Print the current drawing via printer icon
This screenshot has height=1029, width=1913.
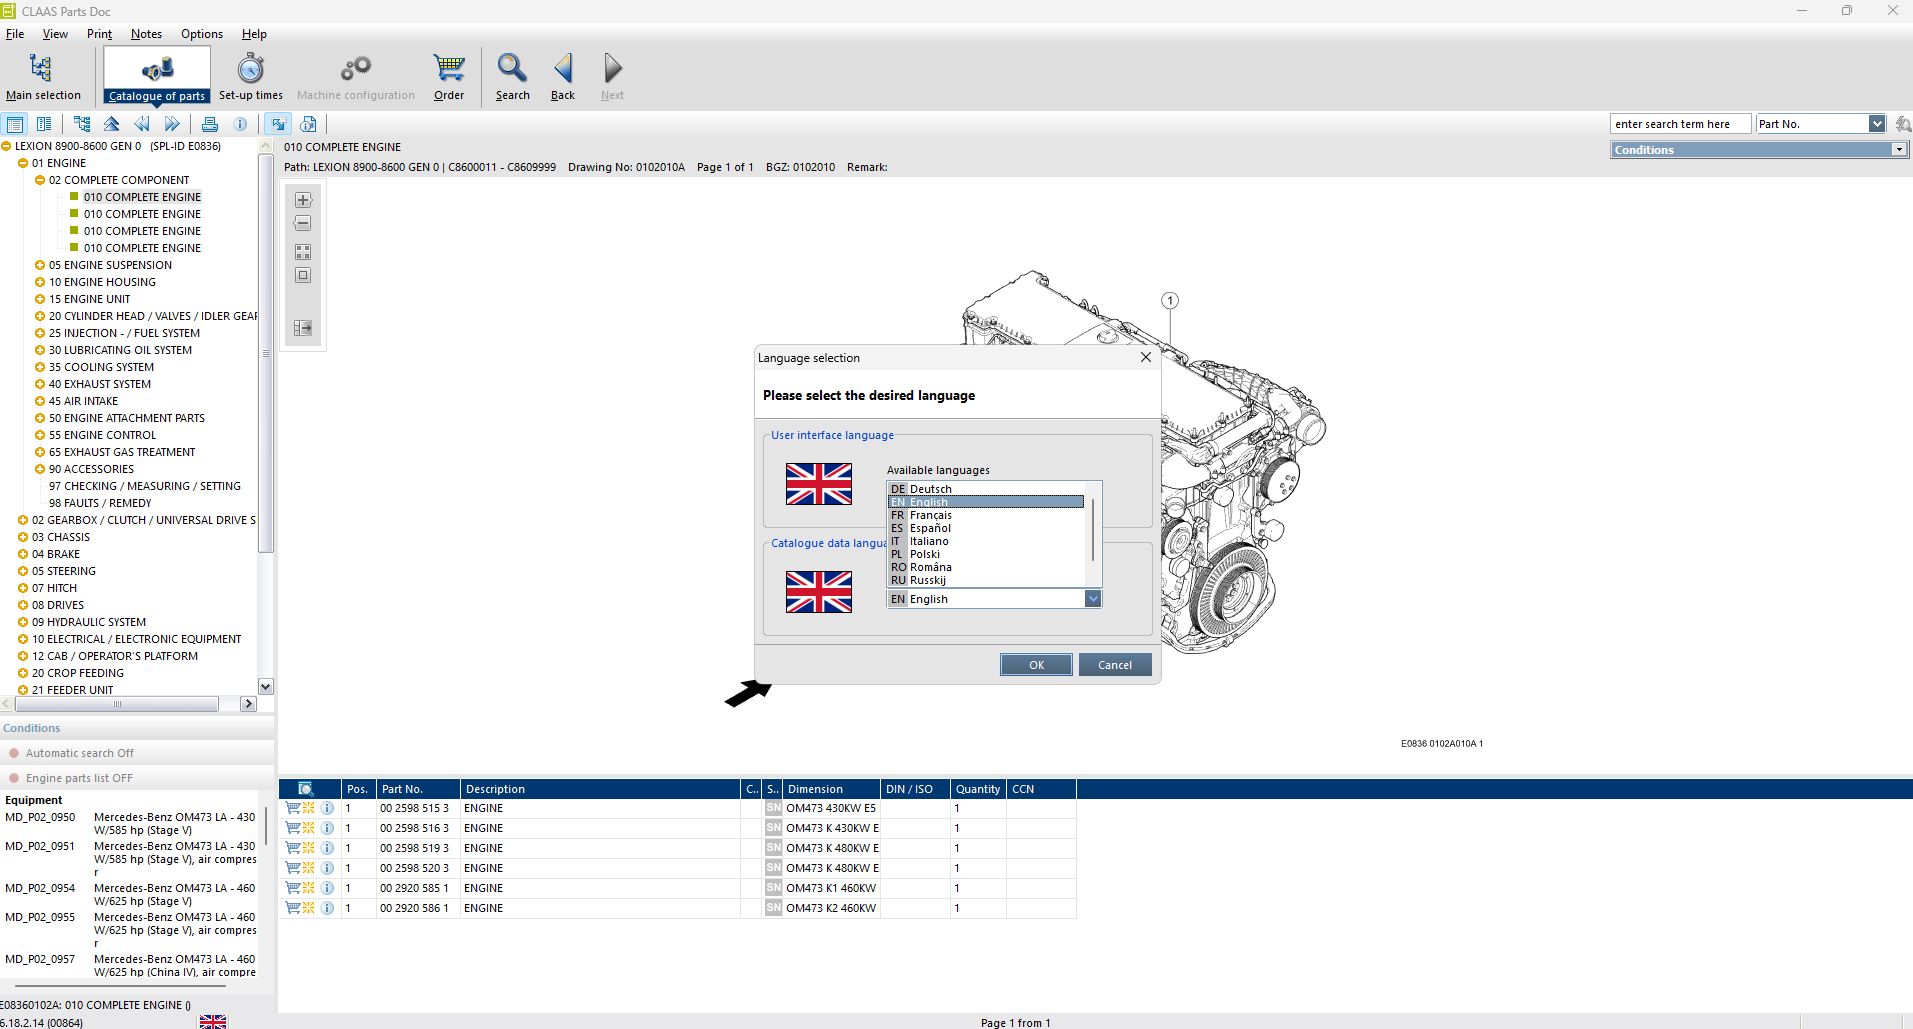(x=210, y=123)
